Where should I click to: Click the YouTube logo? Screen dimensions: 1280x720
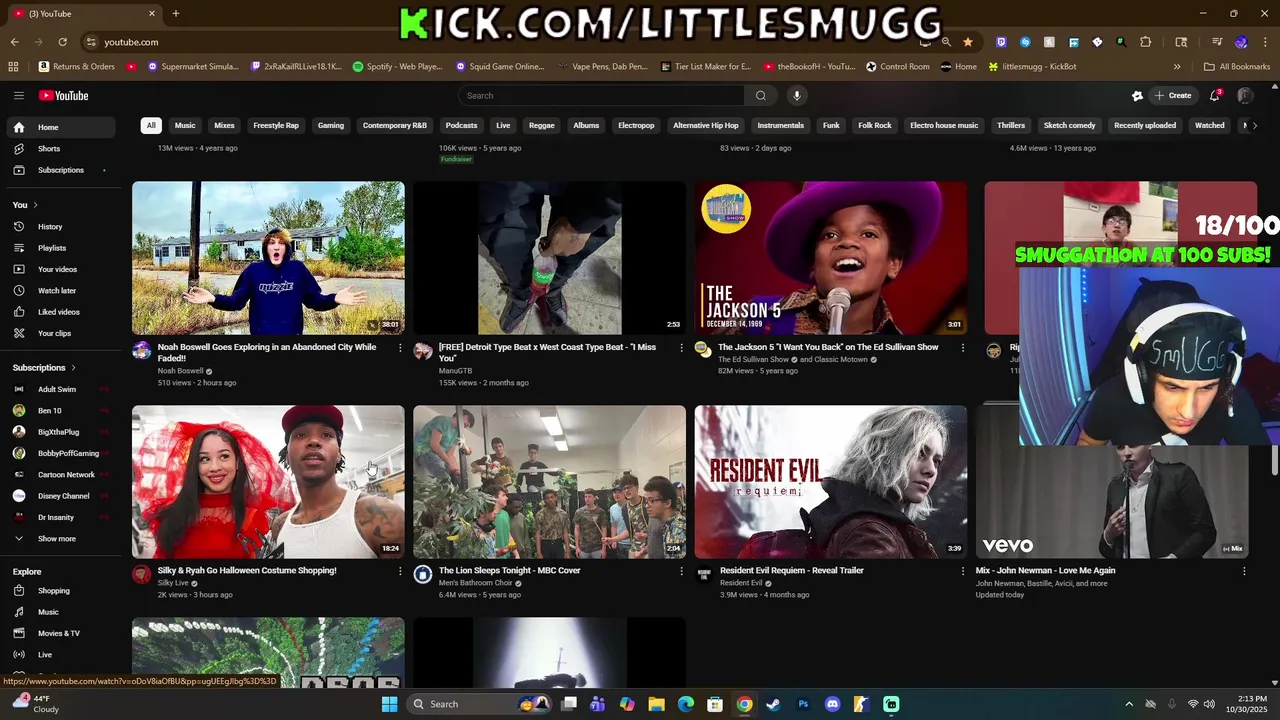coord(64,96)
